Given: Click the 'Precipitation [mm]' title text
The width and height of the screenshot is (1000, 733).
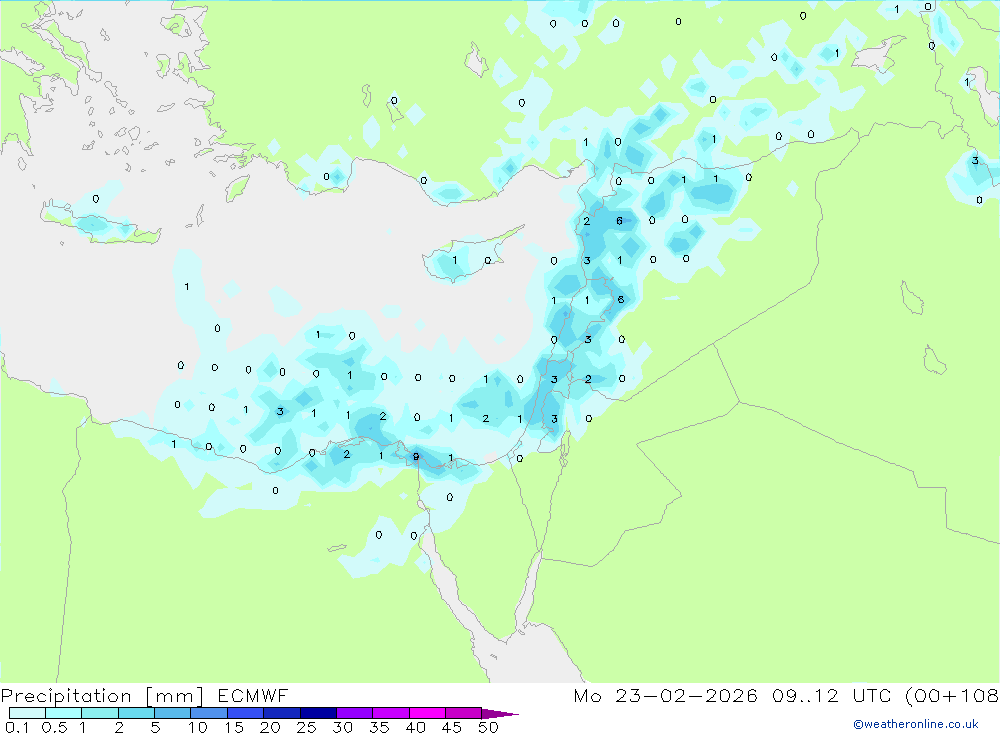Looking at the screenshot, I should 102,696.
